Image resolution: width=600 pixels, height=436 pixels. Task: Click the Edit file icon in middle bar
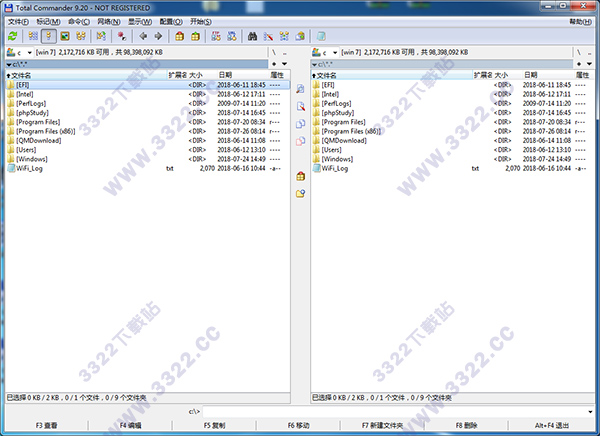point(300,106)
